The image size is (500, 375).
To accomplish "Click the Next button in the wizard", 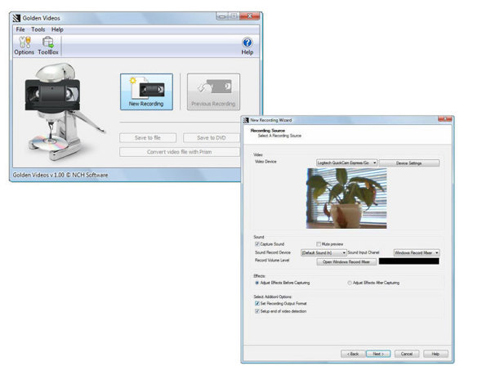I will tap(378, 354).
